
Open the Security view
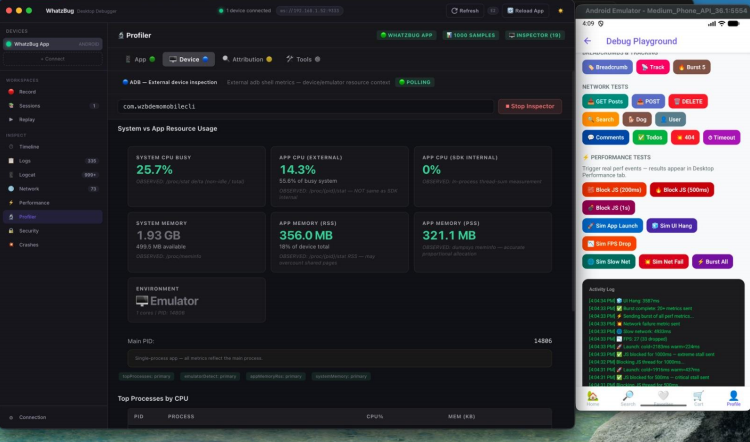click(x=53, y=231)
